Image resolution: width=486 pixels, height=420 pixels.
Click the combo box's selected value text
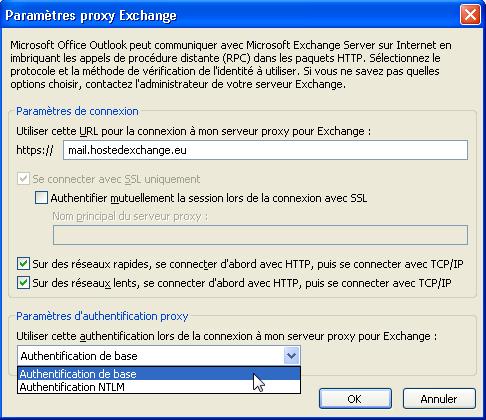pos(79,356)
